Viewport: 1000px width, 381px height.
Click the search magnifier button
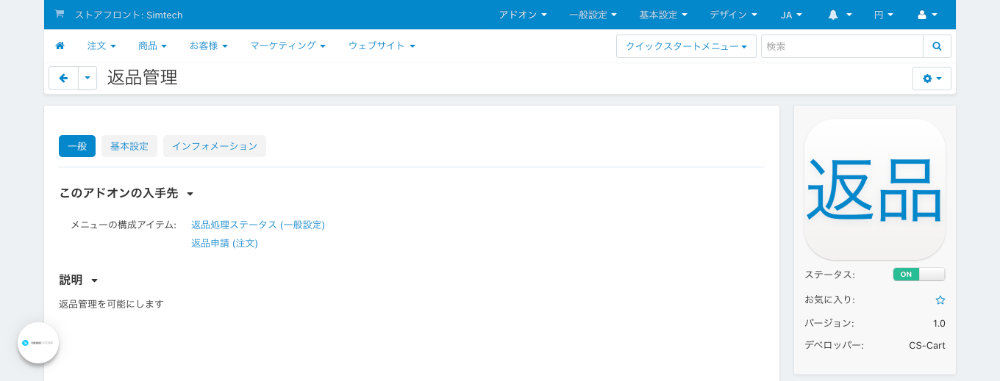(937, 46)
